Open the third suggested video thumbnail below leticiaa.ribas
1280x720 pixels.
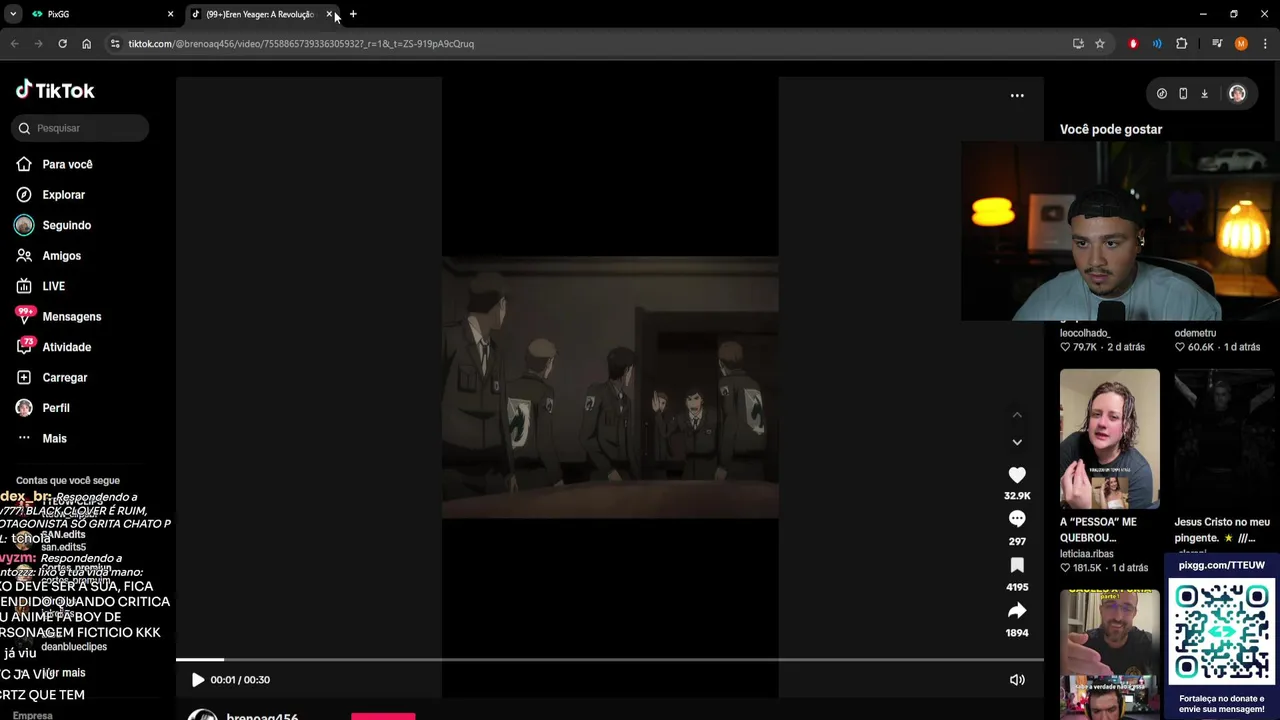tap(1110, 654)
